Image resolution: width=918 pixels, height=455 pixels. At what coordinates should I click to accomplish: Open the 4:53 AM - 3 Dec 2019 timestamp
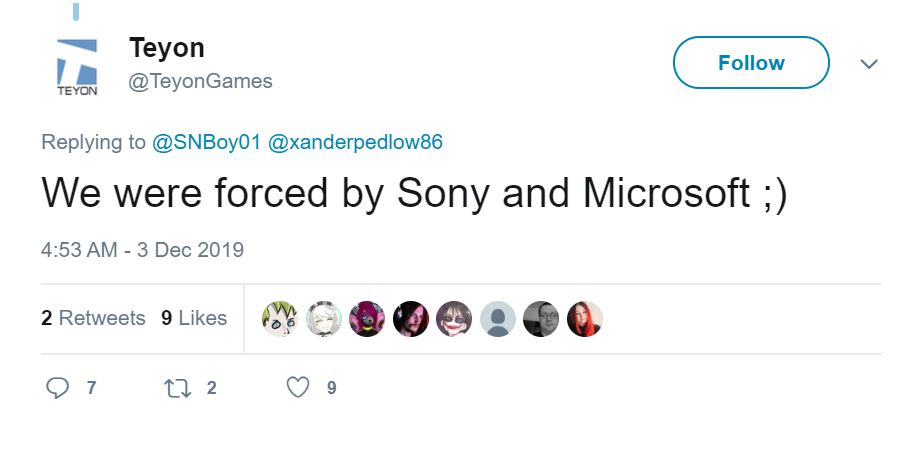(142, 249)
